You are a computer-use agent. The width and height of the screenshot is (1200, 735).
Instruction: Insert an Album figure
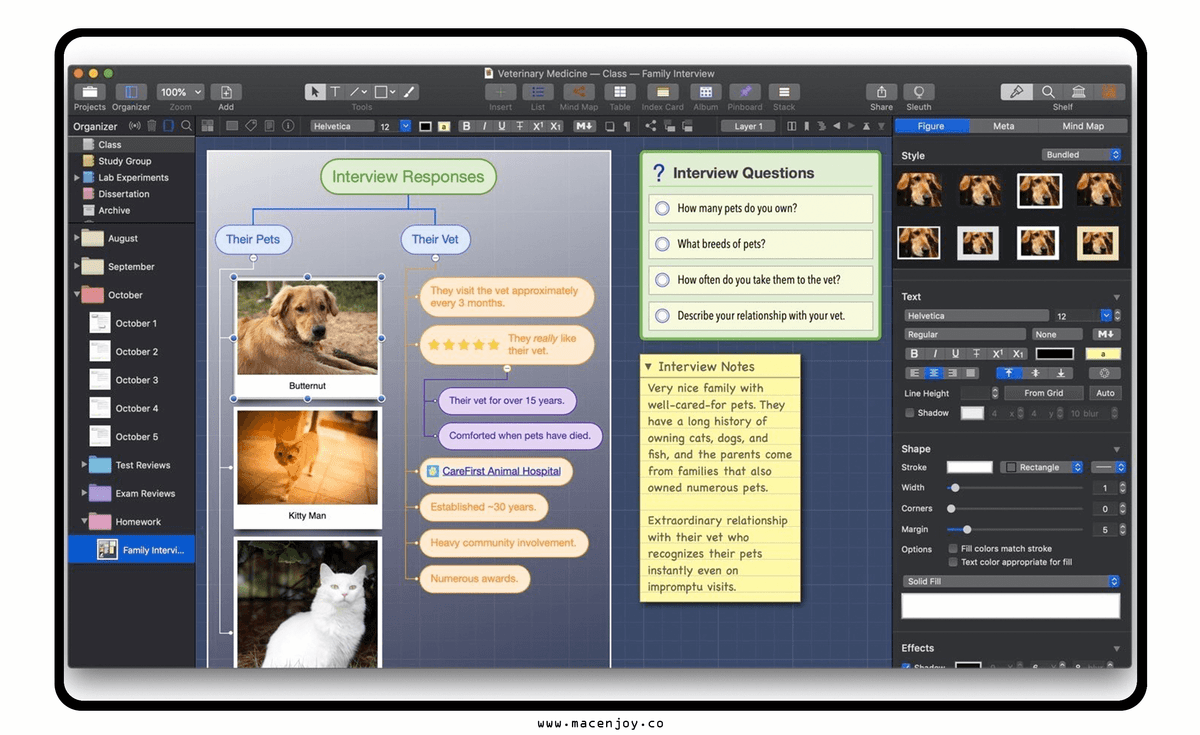pyautogui.click(x=705, y=92)
